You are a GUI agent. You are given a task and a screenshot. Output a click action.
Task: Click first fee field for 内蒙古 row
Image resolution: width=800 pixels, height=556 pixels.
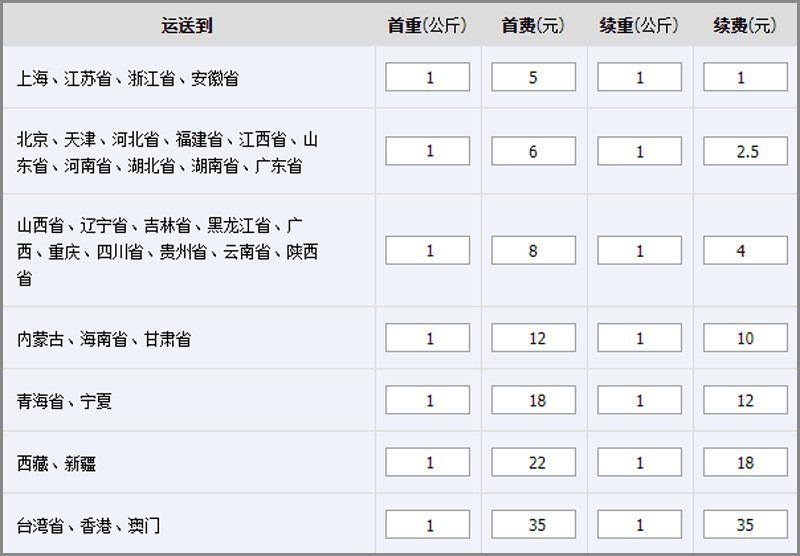pos(534,338)
